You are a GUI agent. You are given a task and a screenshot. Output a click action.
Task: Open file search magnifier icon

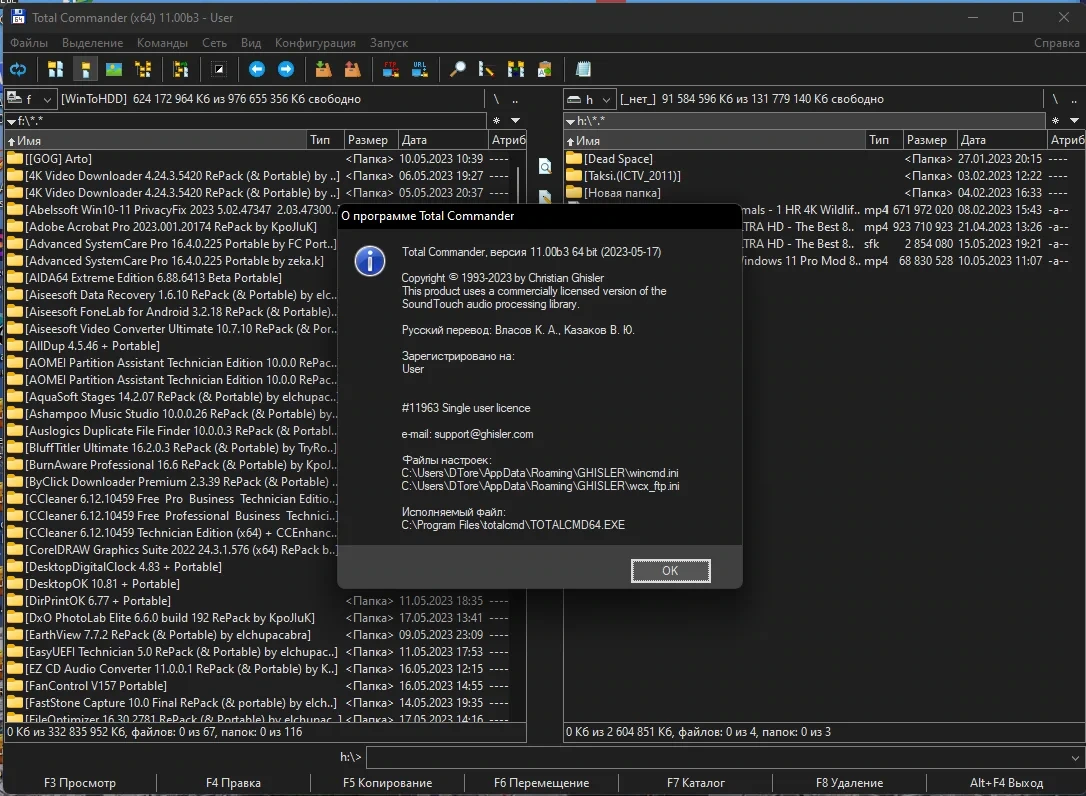(457, 69)
